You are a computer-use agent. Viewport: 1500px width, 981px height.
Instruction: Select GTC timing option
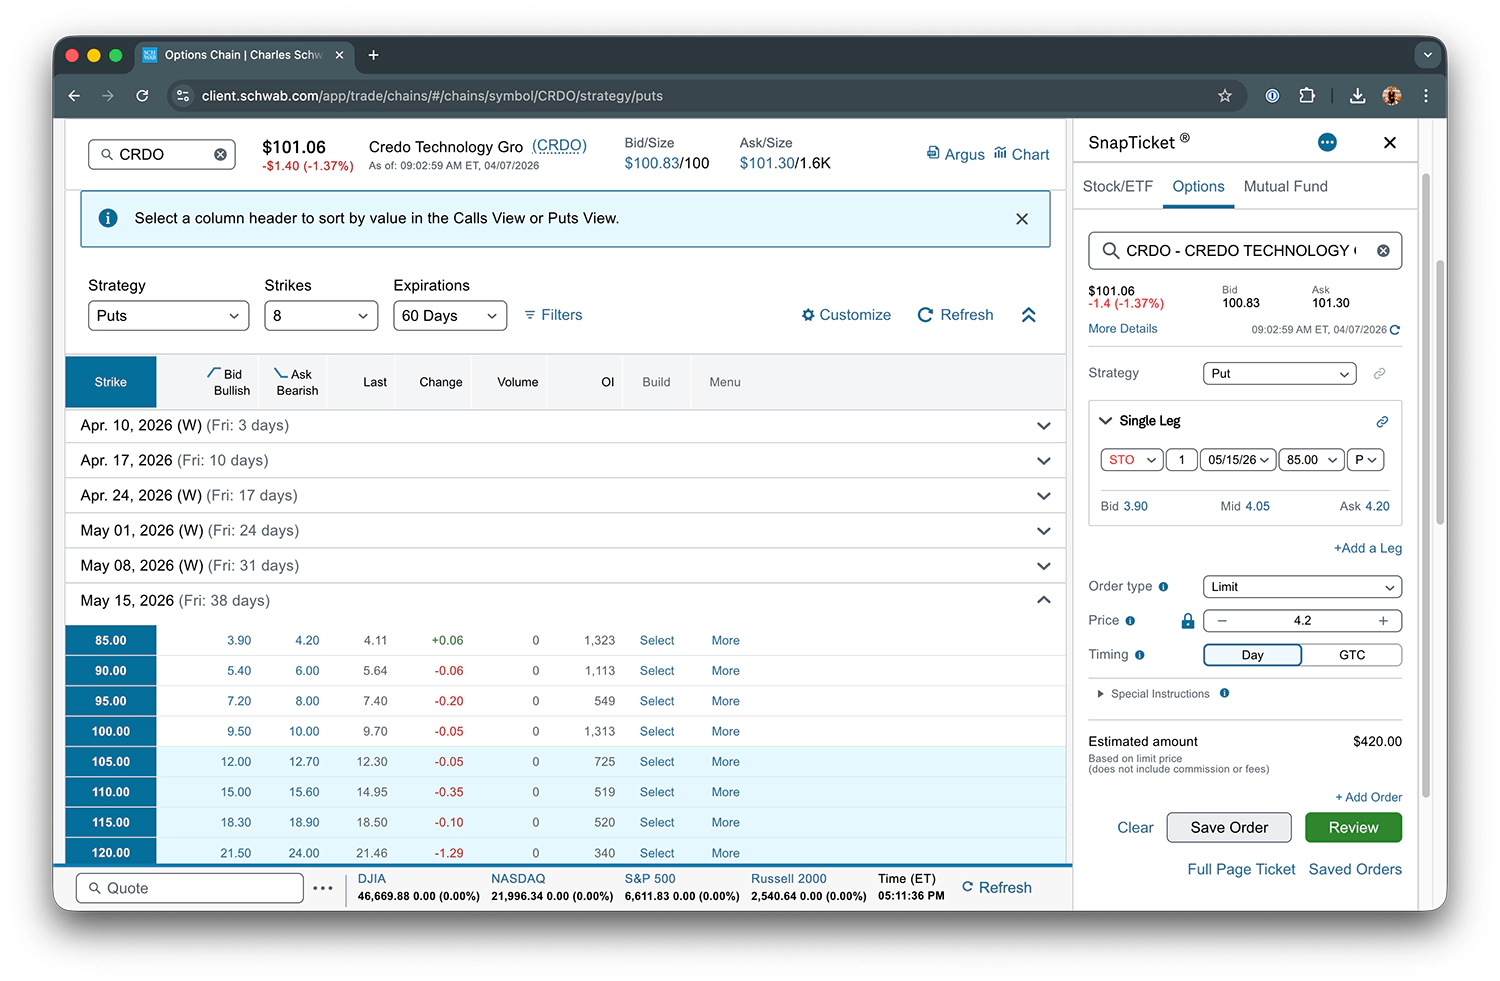tap(1352, 655)
